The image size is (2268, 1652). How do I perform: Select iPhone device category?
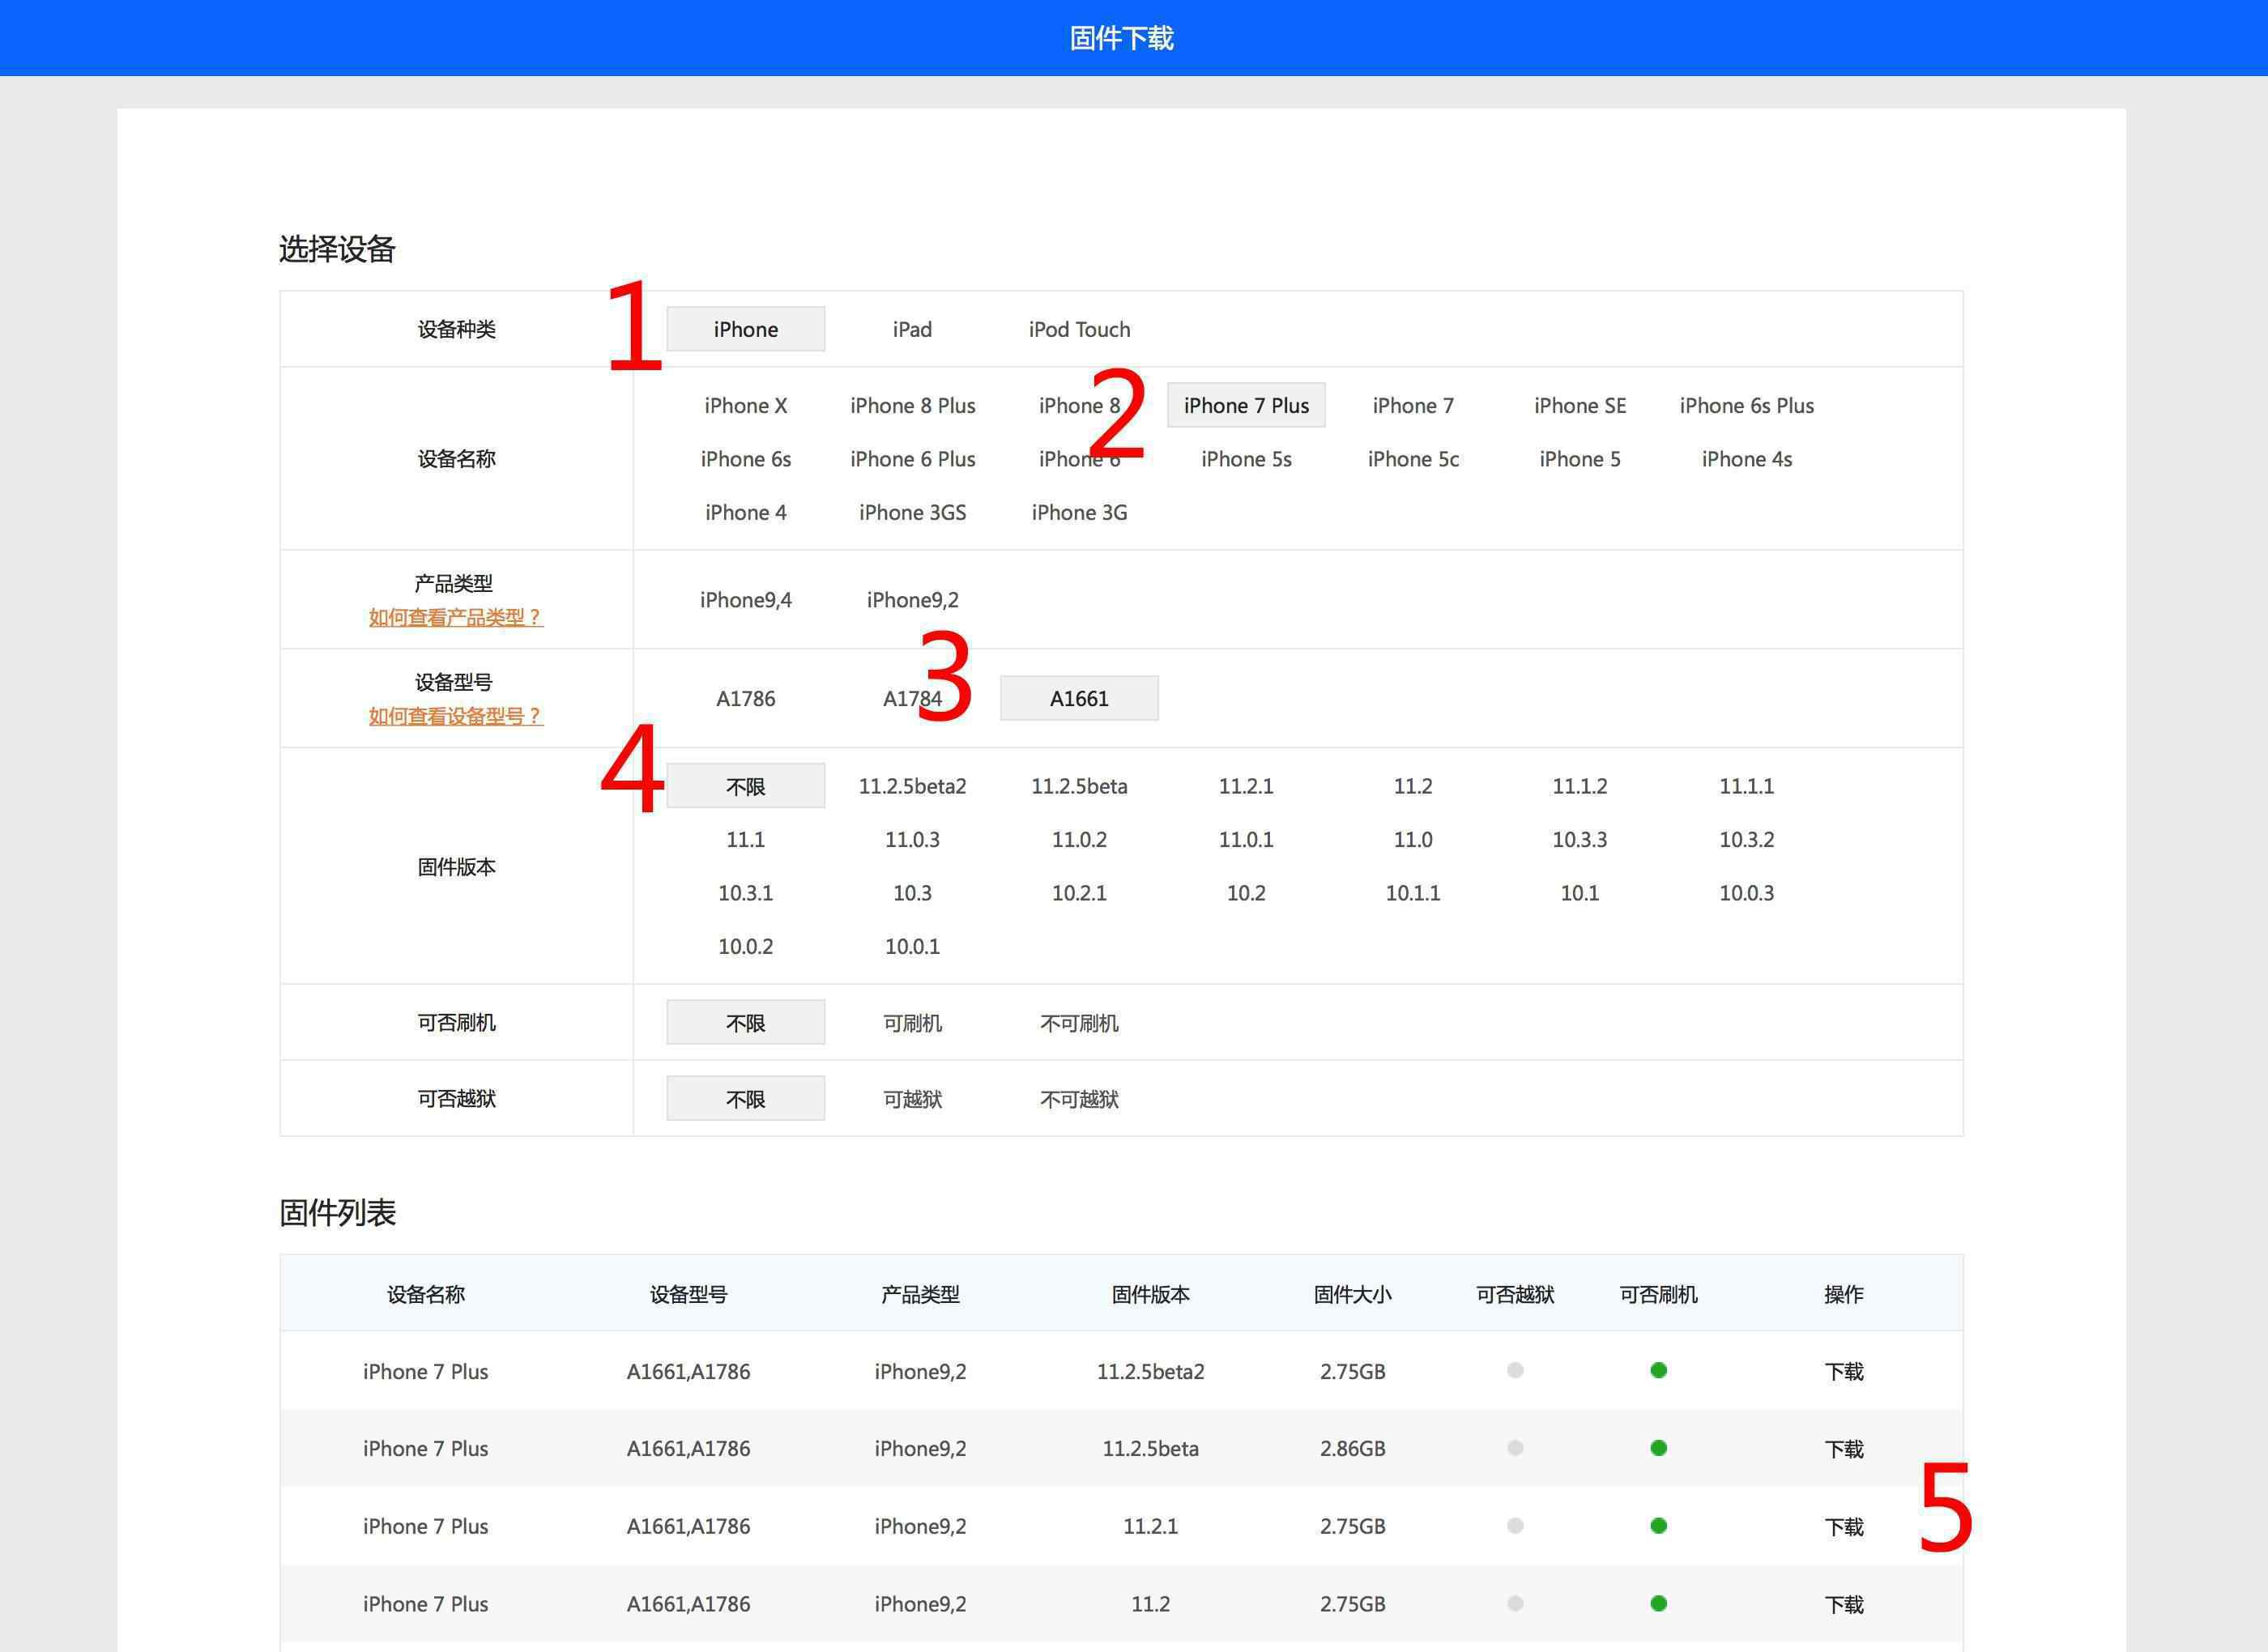tap(745, 329)
